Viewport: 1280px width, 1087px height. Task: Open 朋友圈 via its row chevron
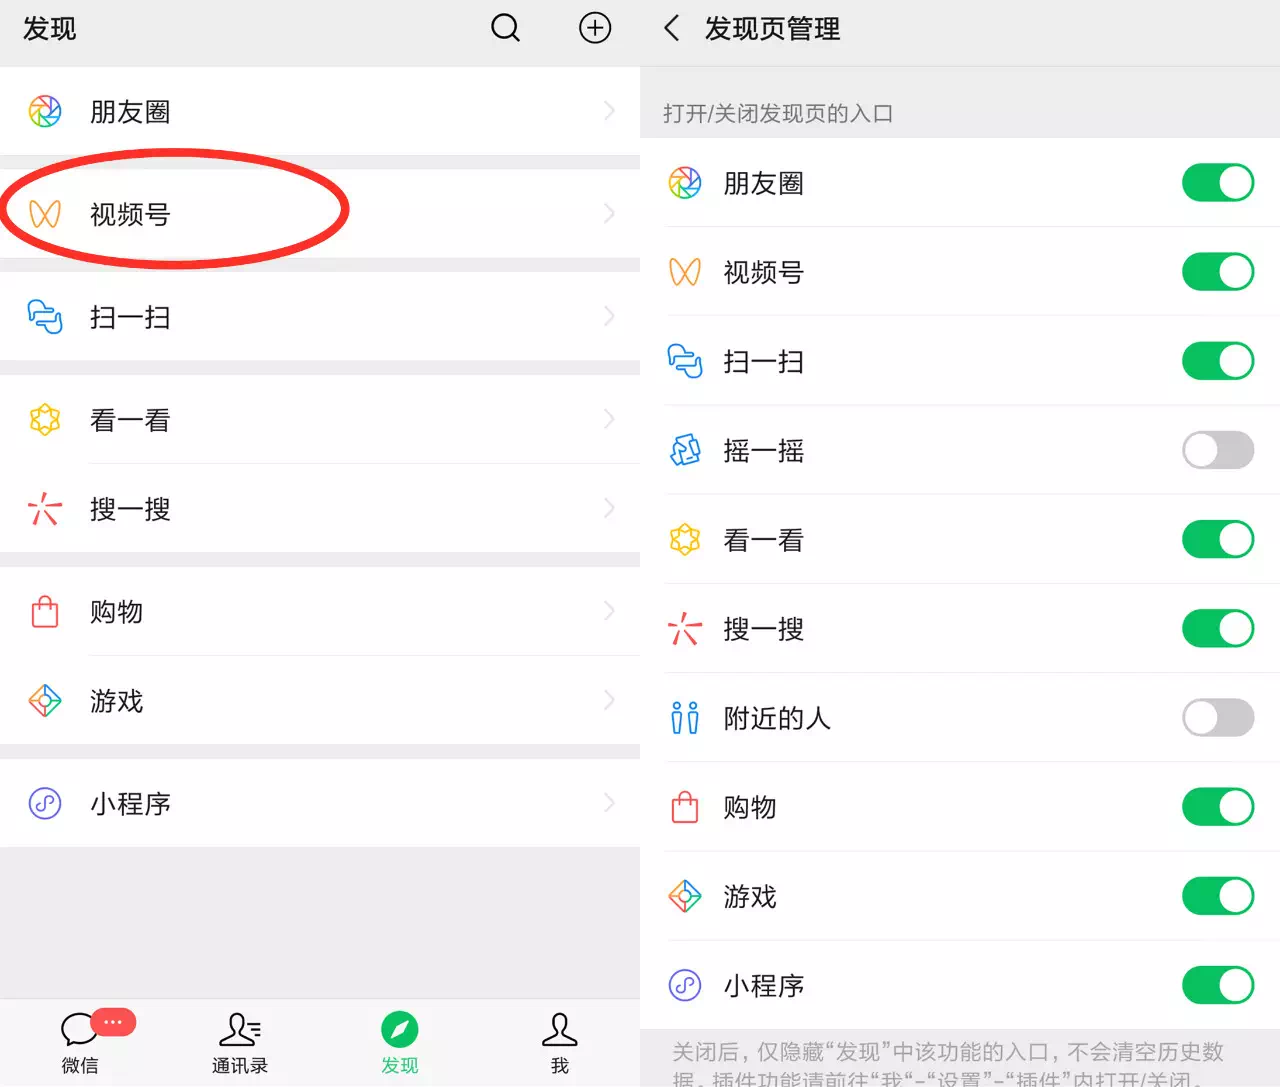pyautogui.click(x=610, y=111)
